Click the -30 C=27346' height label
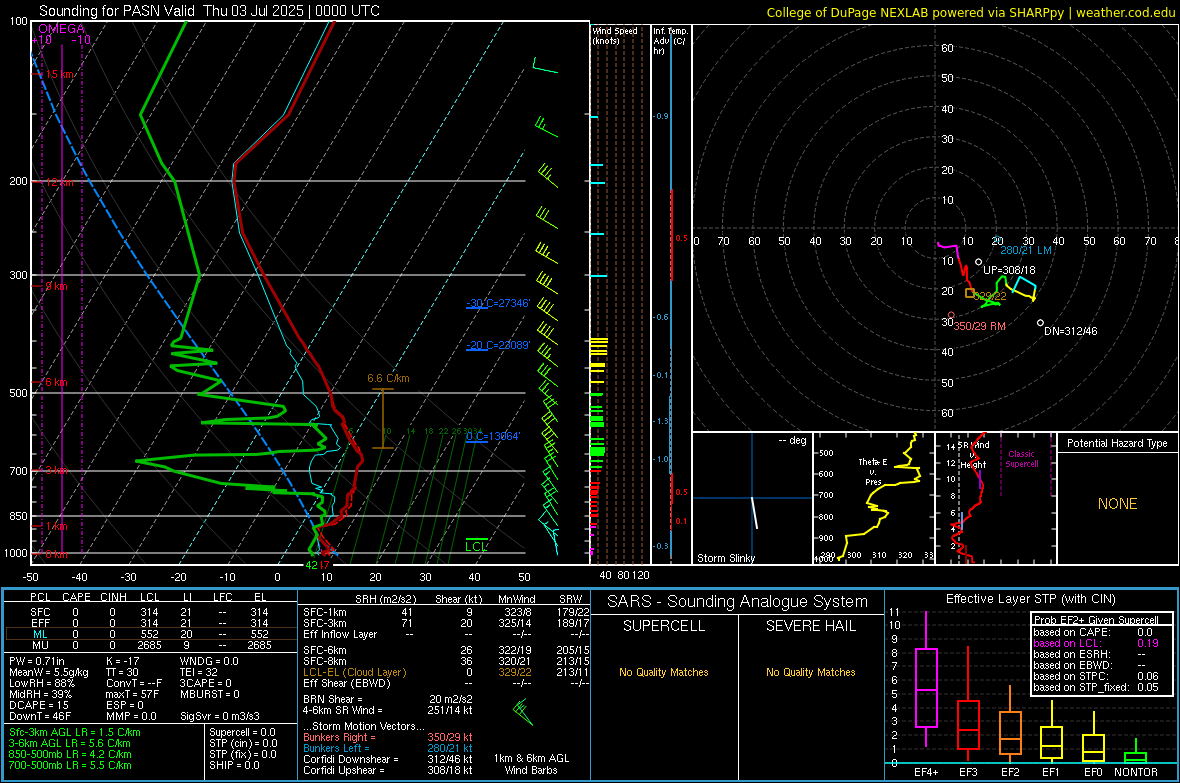The image size is (1180, 783). coord(498,303)
